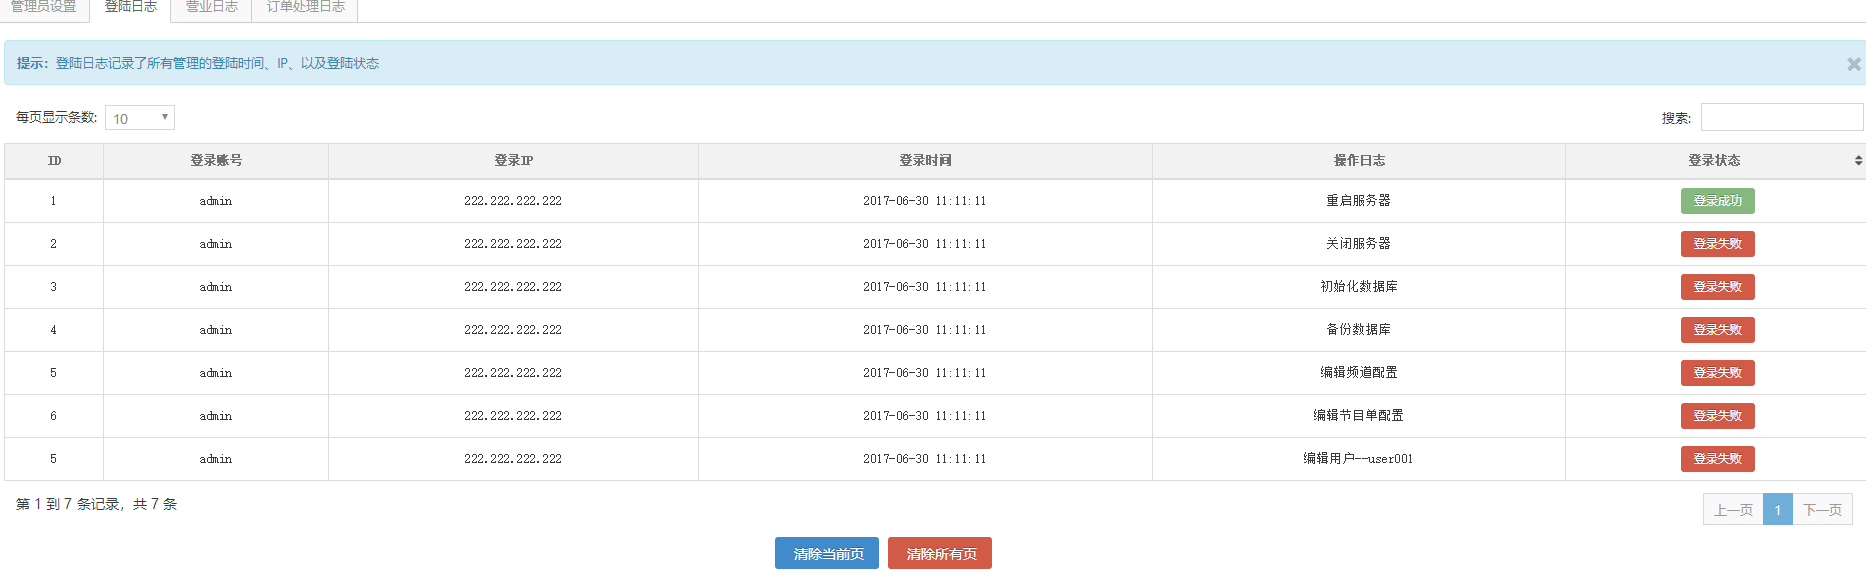Click login time in 编辑节目单配置 row
This screenshot has height=576, width=1866.
[x=925, y=416]
